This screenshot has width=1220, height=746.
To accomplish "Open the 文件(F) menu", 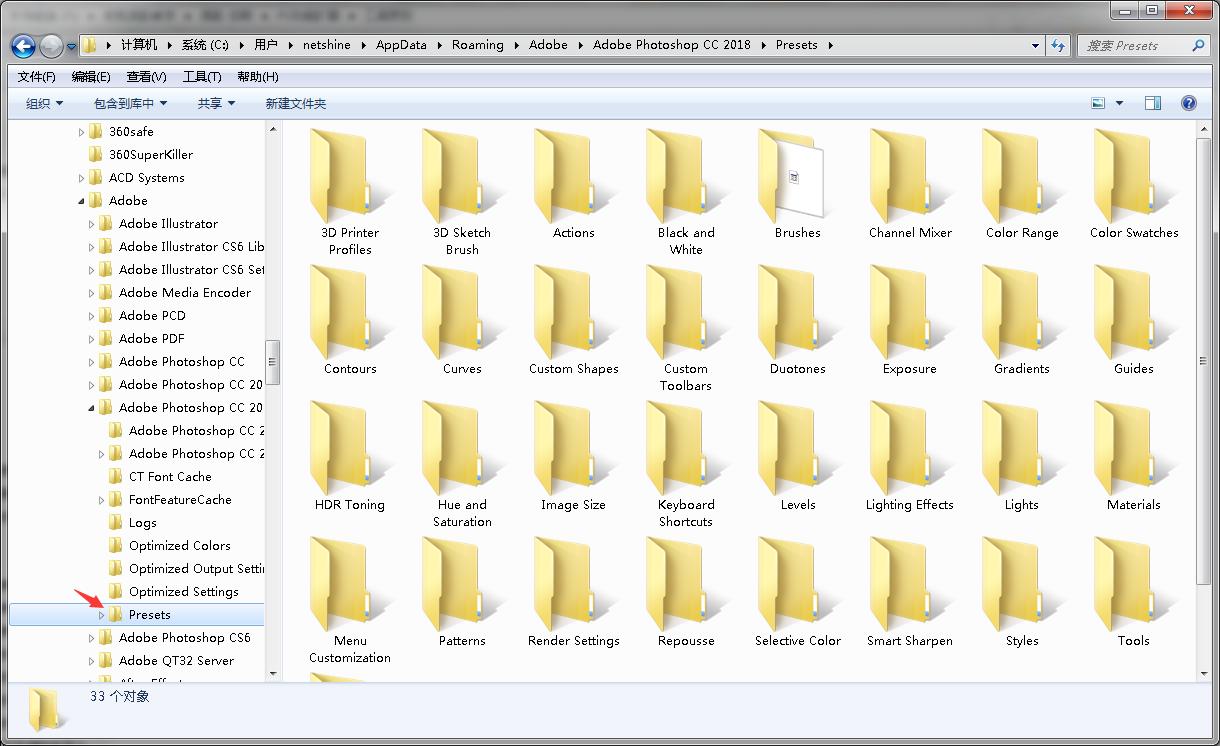I will click(x=37, y=76).
